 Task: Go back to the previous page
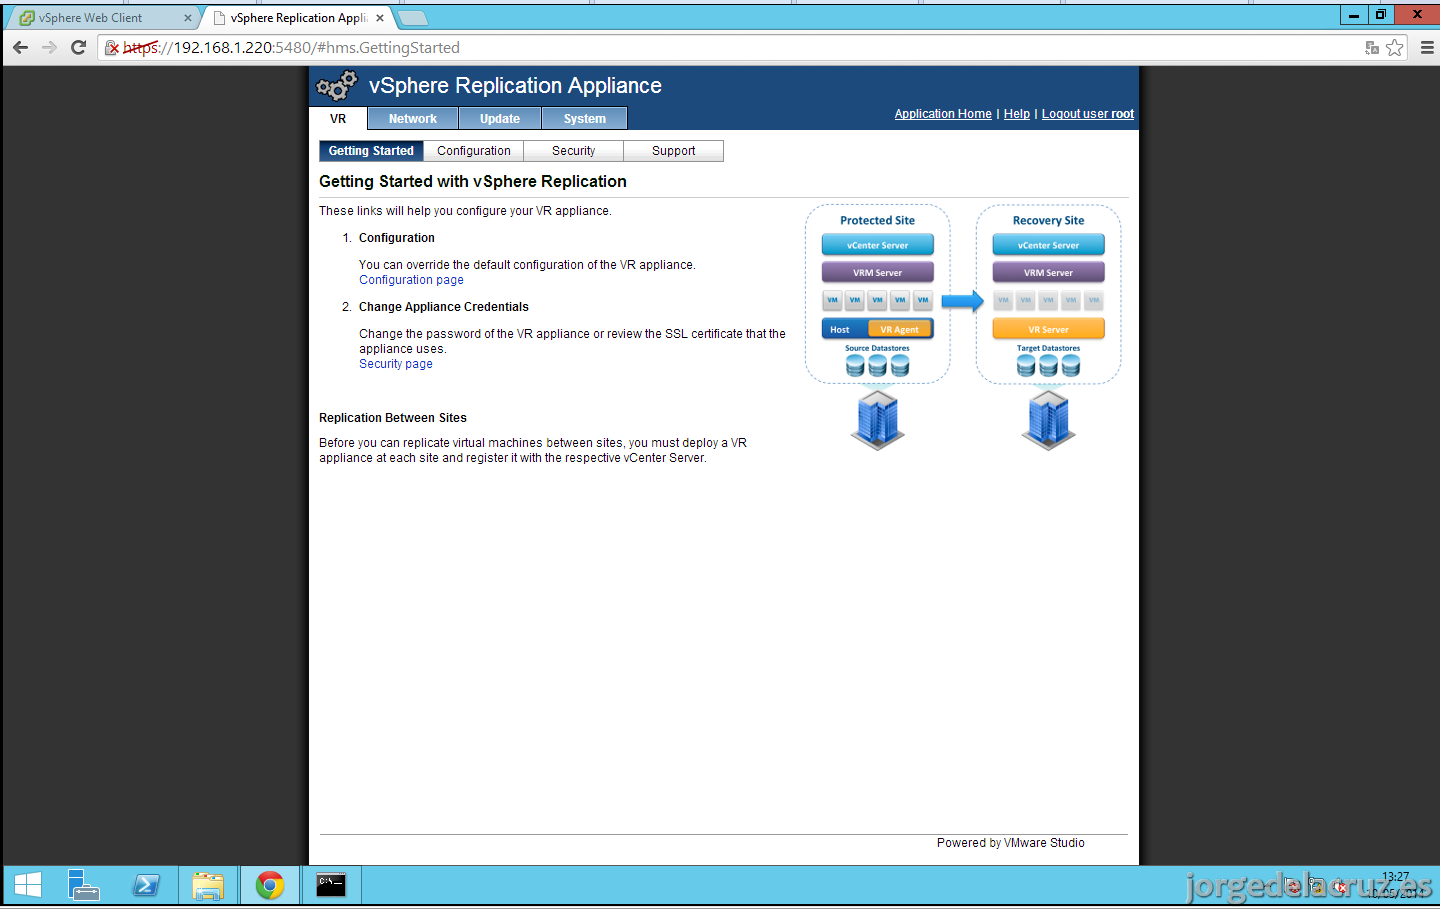click(20, 47)
